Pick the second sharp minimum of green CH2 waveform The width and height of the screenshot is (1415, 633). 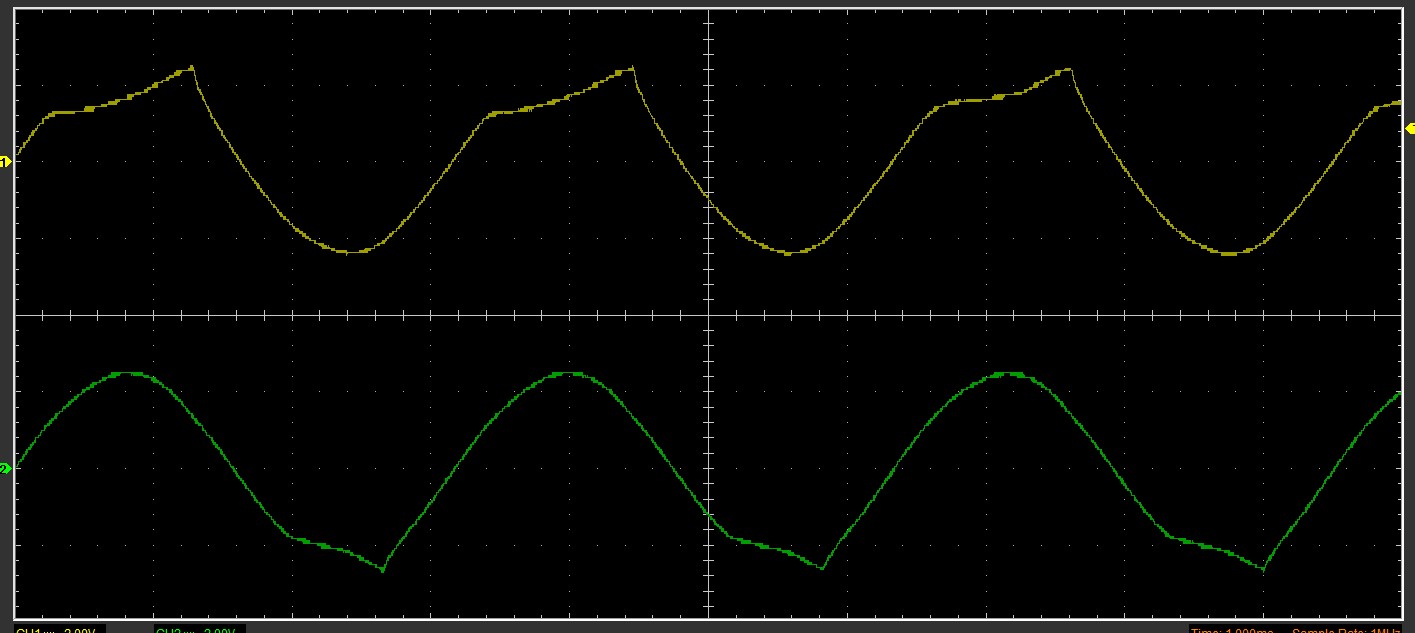pos(822,568)
